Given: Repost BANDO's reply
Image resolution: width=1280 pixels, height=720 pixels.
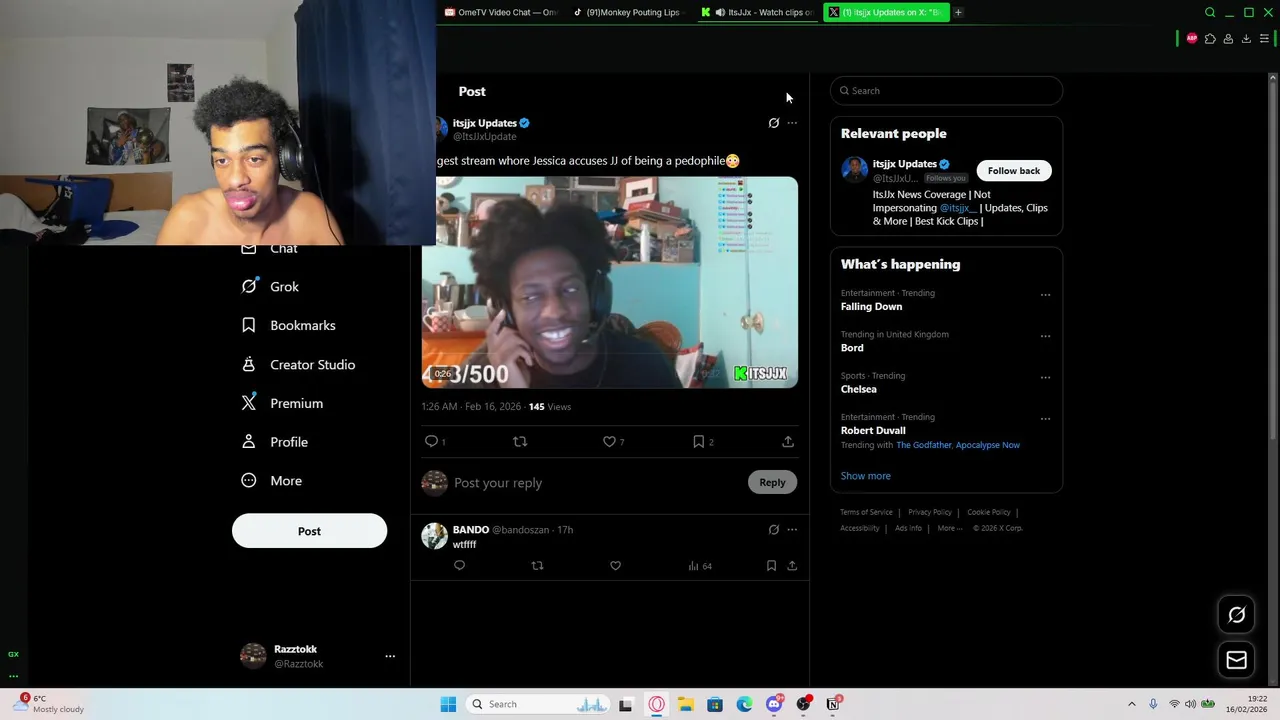Looking at the screenshot, I should pyautogui.click(x=537, y=566).
